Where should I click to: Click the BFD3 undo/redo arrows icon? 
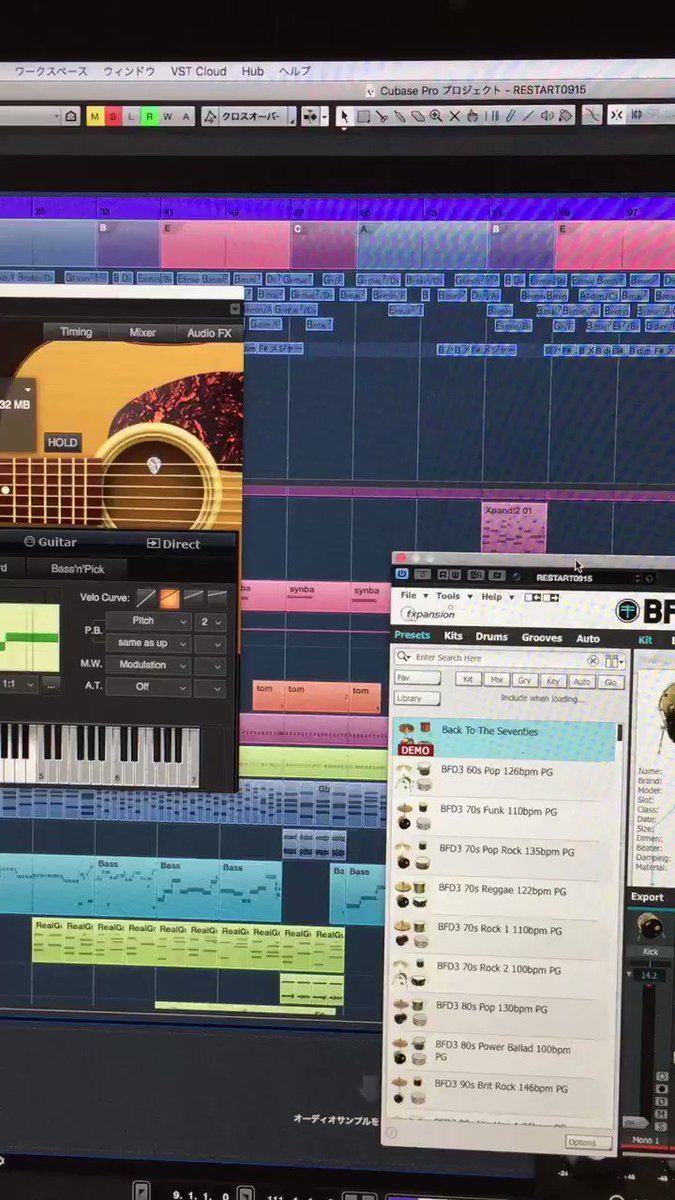point(542,597)
